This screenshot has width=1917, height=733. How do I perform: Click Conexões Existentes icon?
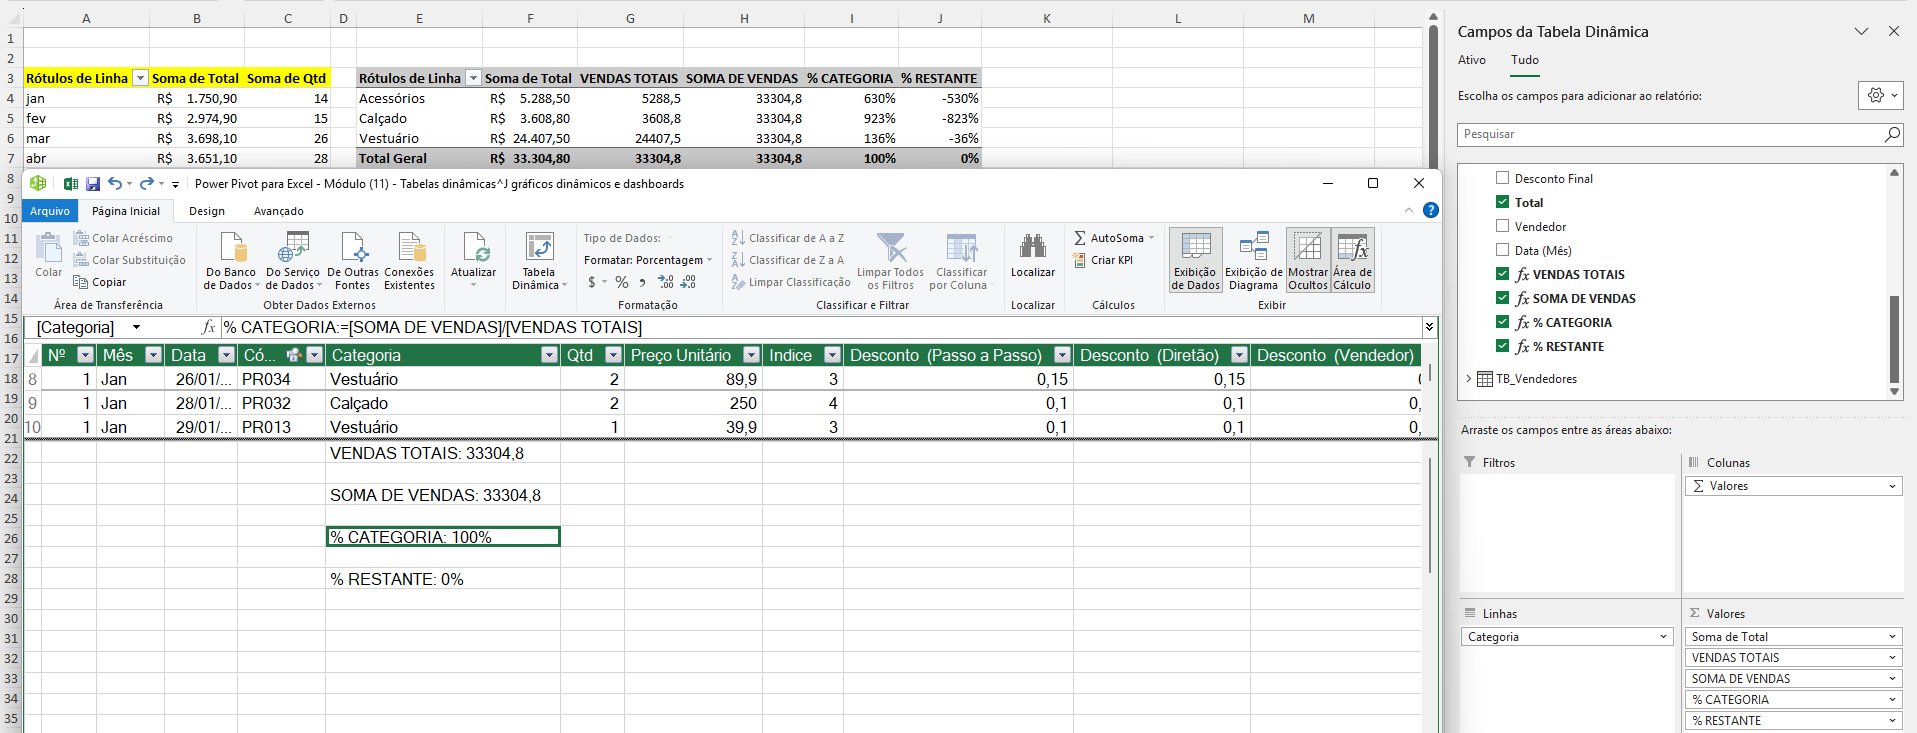pyautogui.click(x=410, y=248)
